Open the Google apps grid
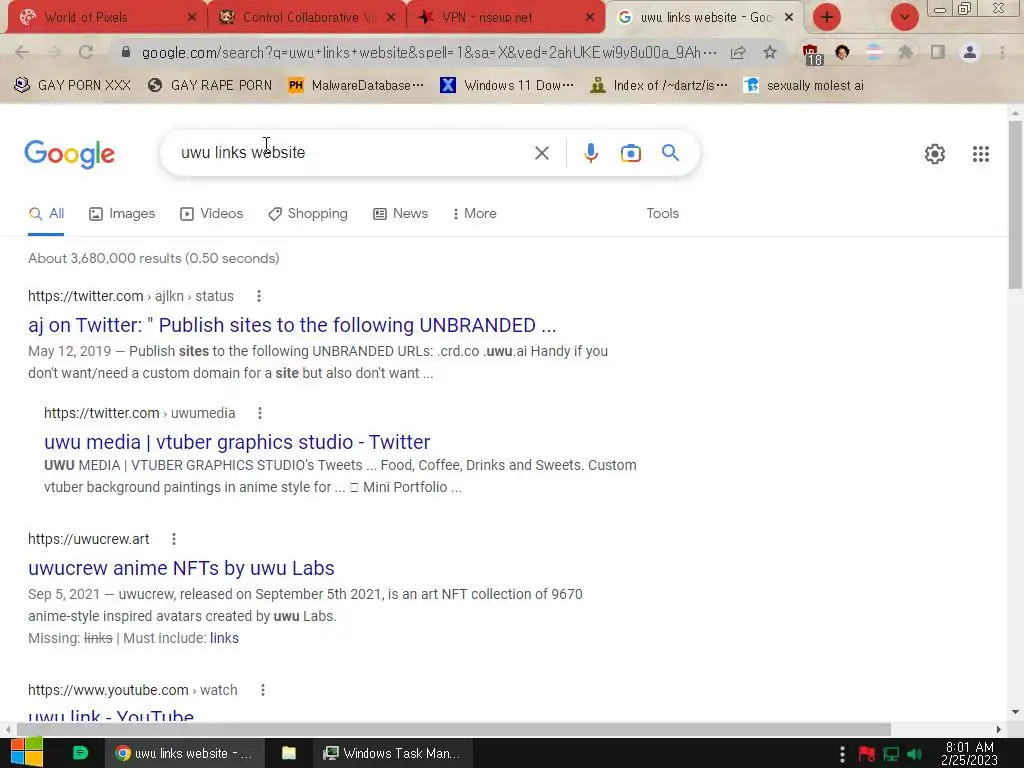This screenshot has height=768, width=1024. point(980,153)
